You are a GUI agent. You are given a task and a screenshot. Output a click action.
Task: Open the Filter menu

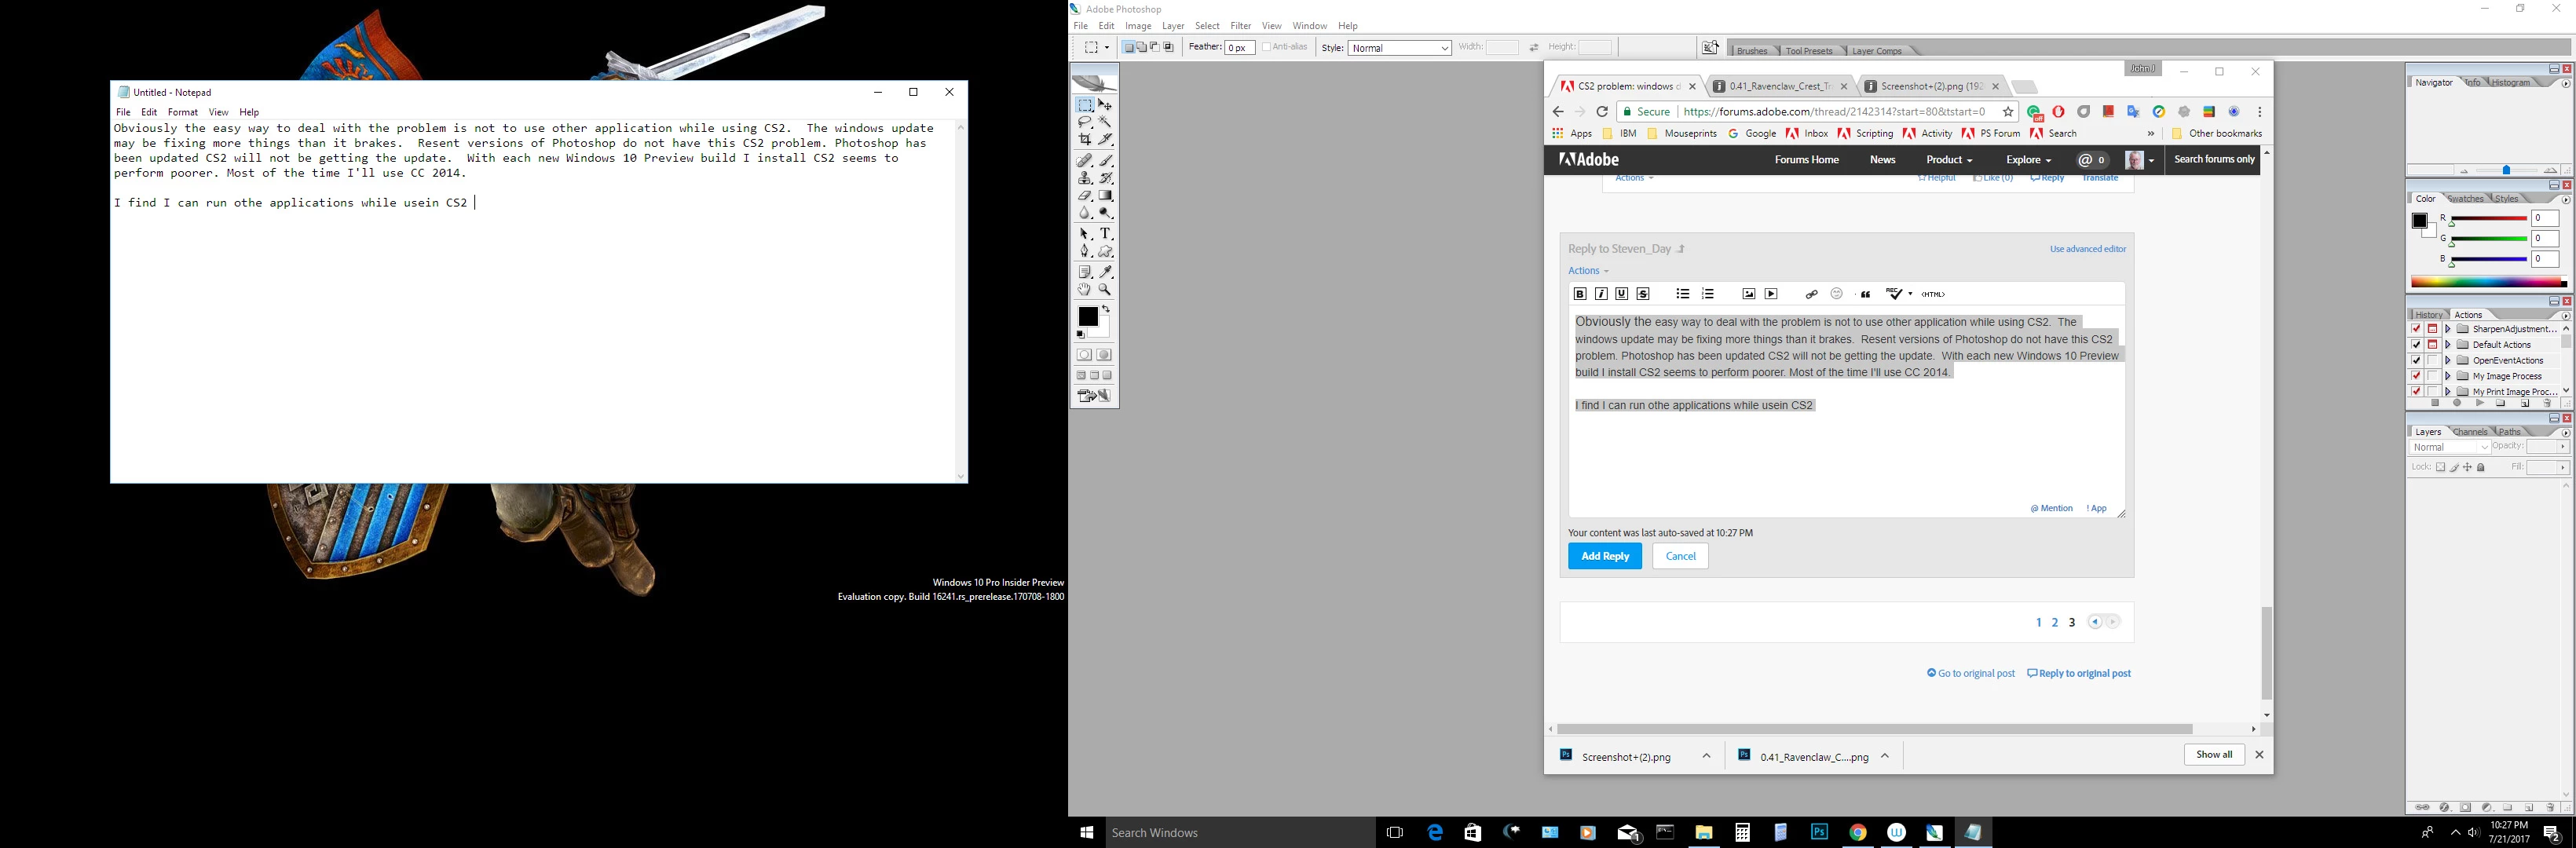[x=1240, y=26]
